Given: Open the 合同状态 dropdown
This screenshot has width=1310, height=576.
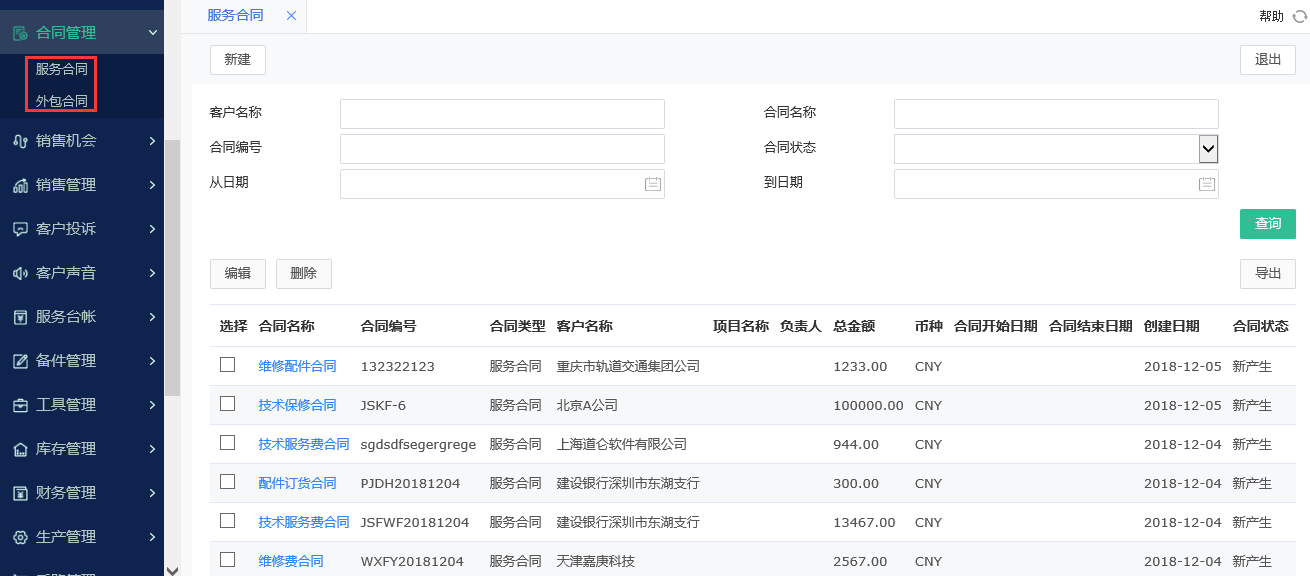Looking at the screenshot, I should (x=1208, y=148).
